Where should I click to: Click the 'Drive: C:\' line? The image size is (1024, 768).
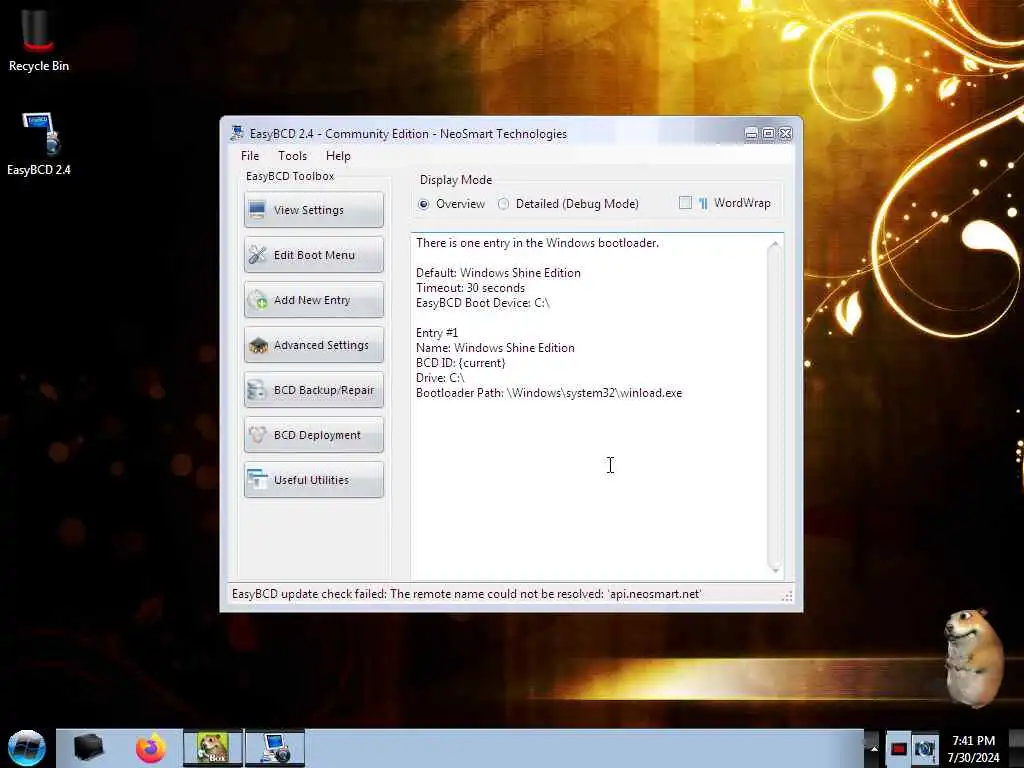(x=440, y=378)
